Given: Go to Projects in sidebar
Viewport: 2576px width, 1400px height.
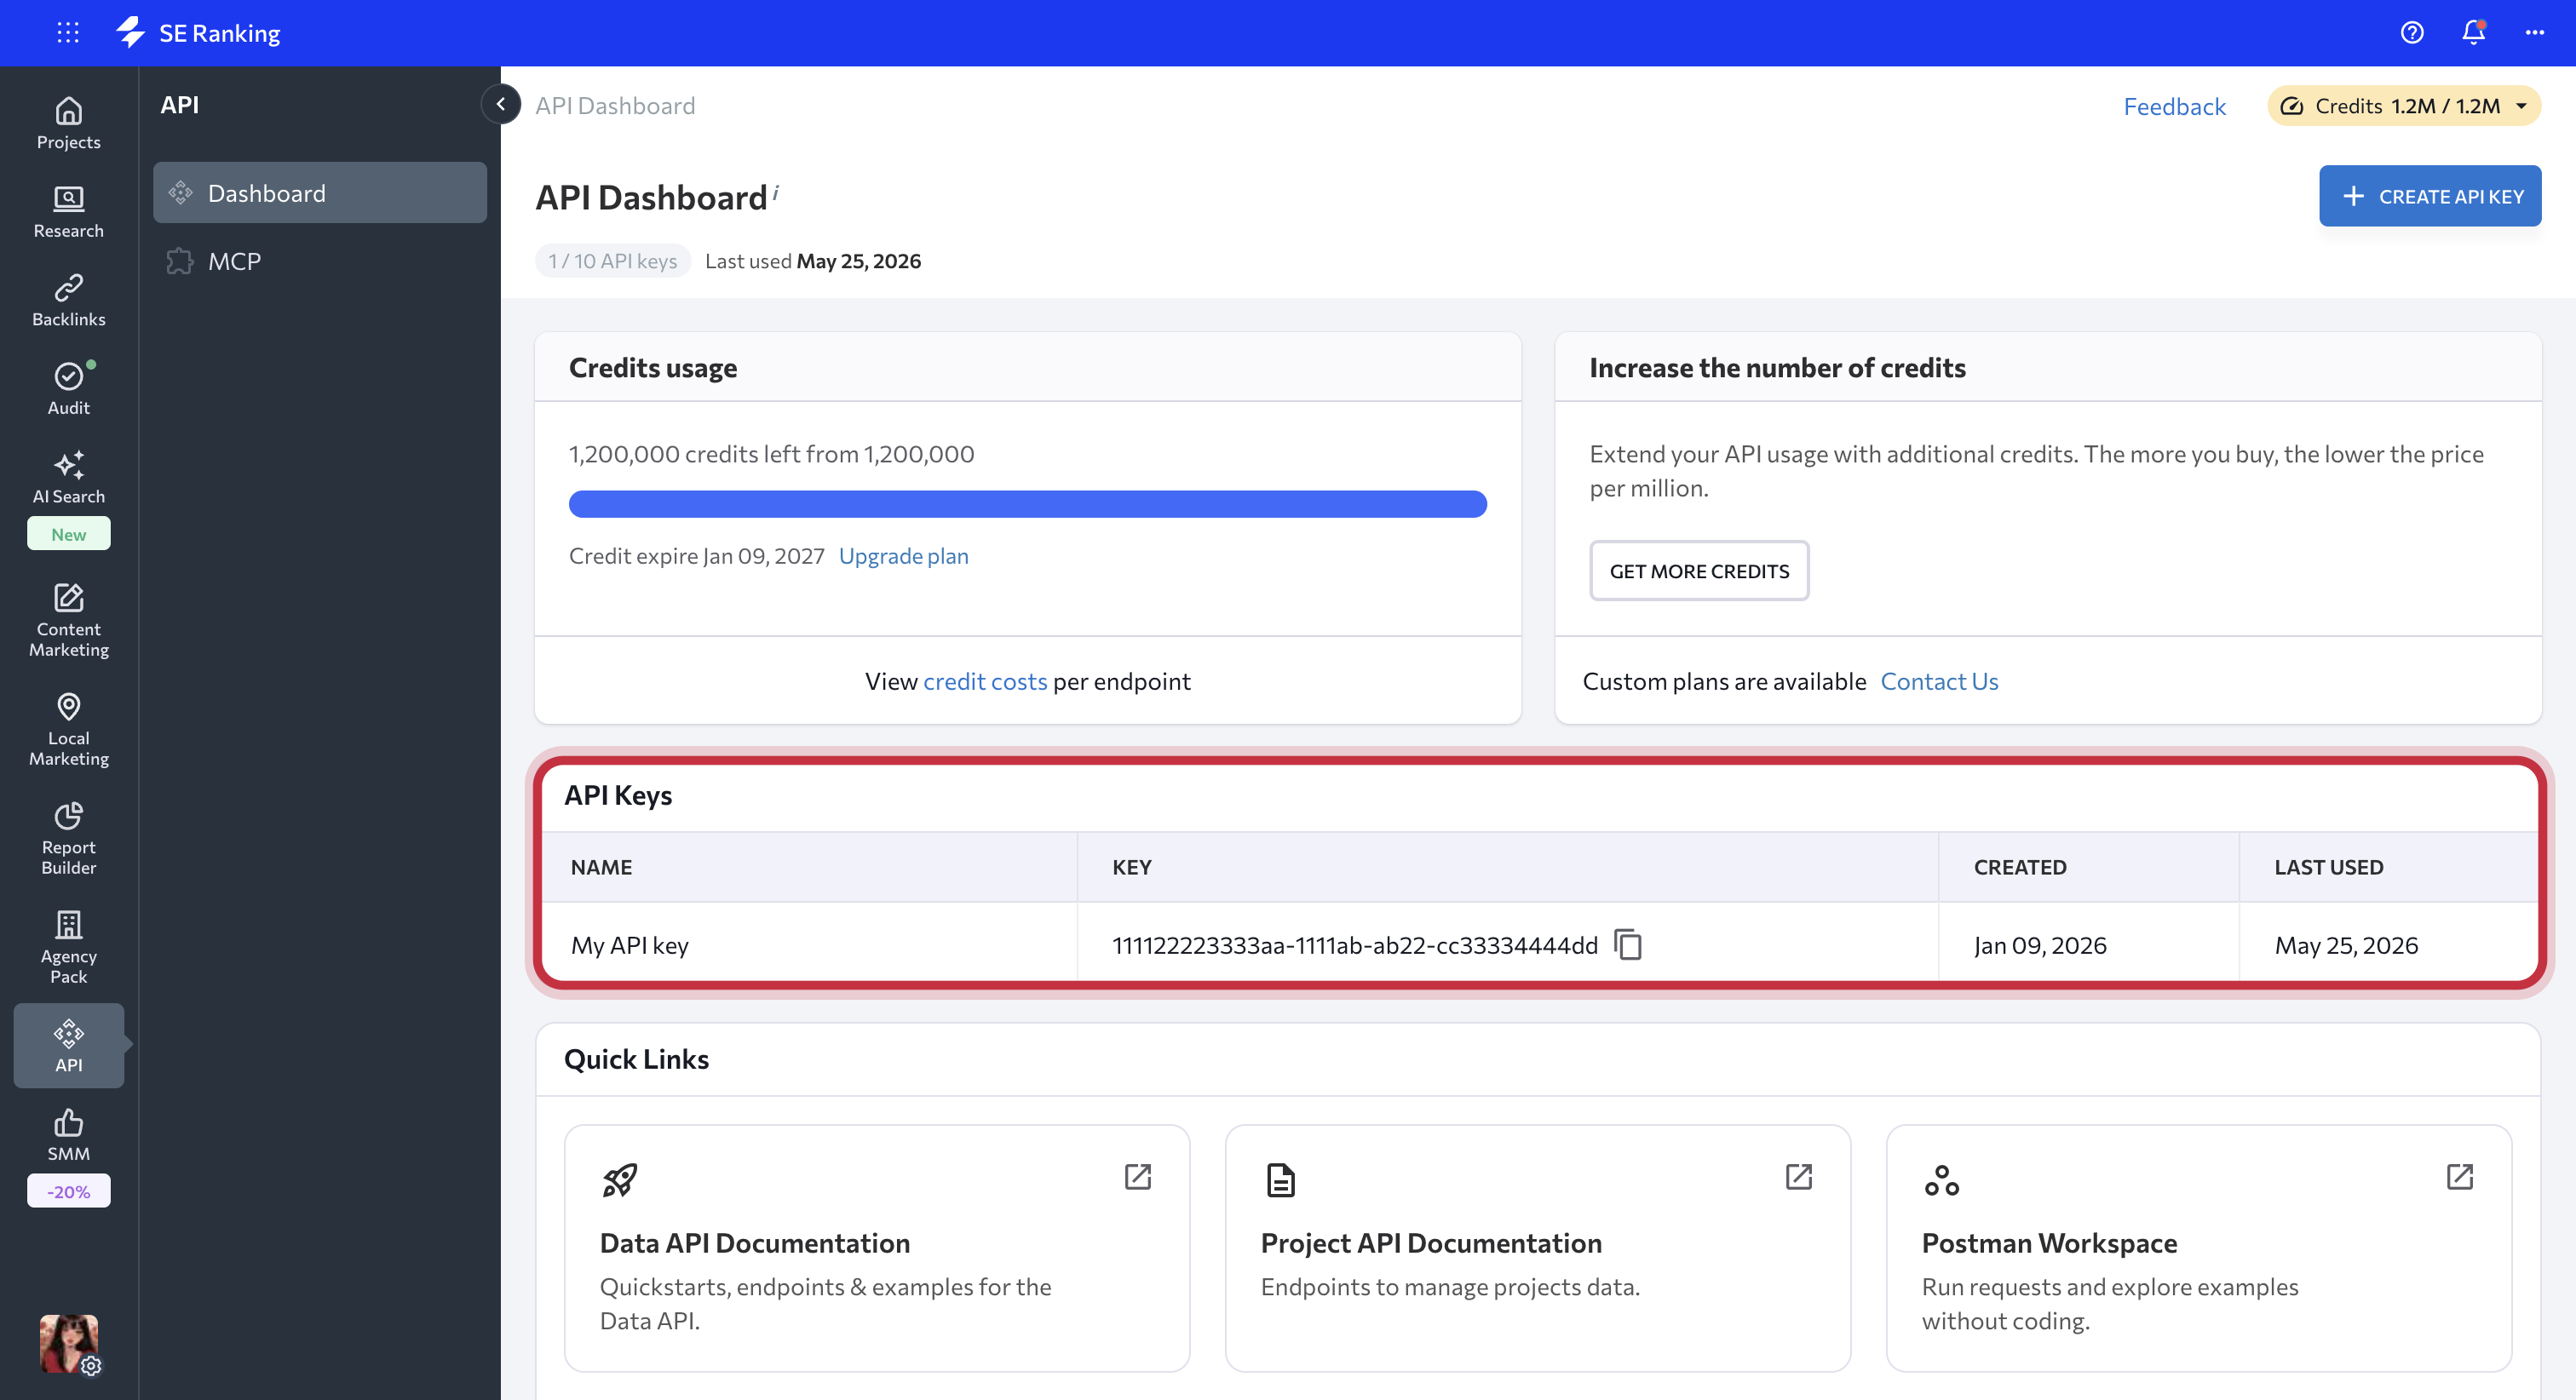Looking at the screenshot, I should (x=68, y=123).
